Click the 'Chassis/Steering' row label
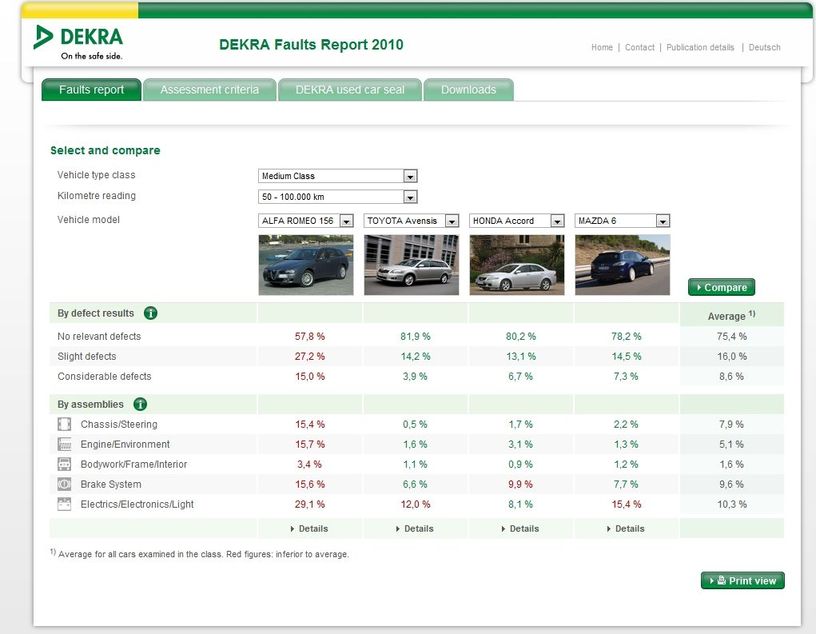This screenshot has width=816, height=634. (x=119, y=424)
